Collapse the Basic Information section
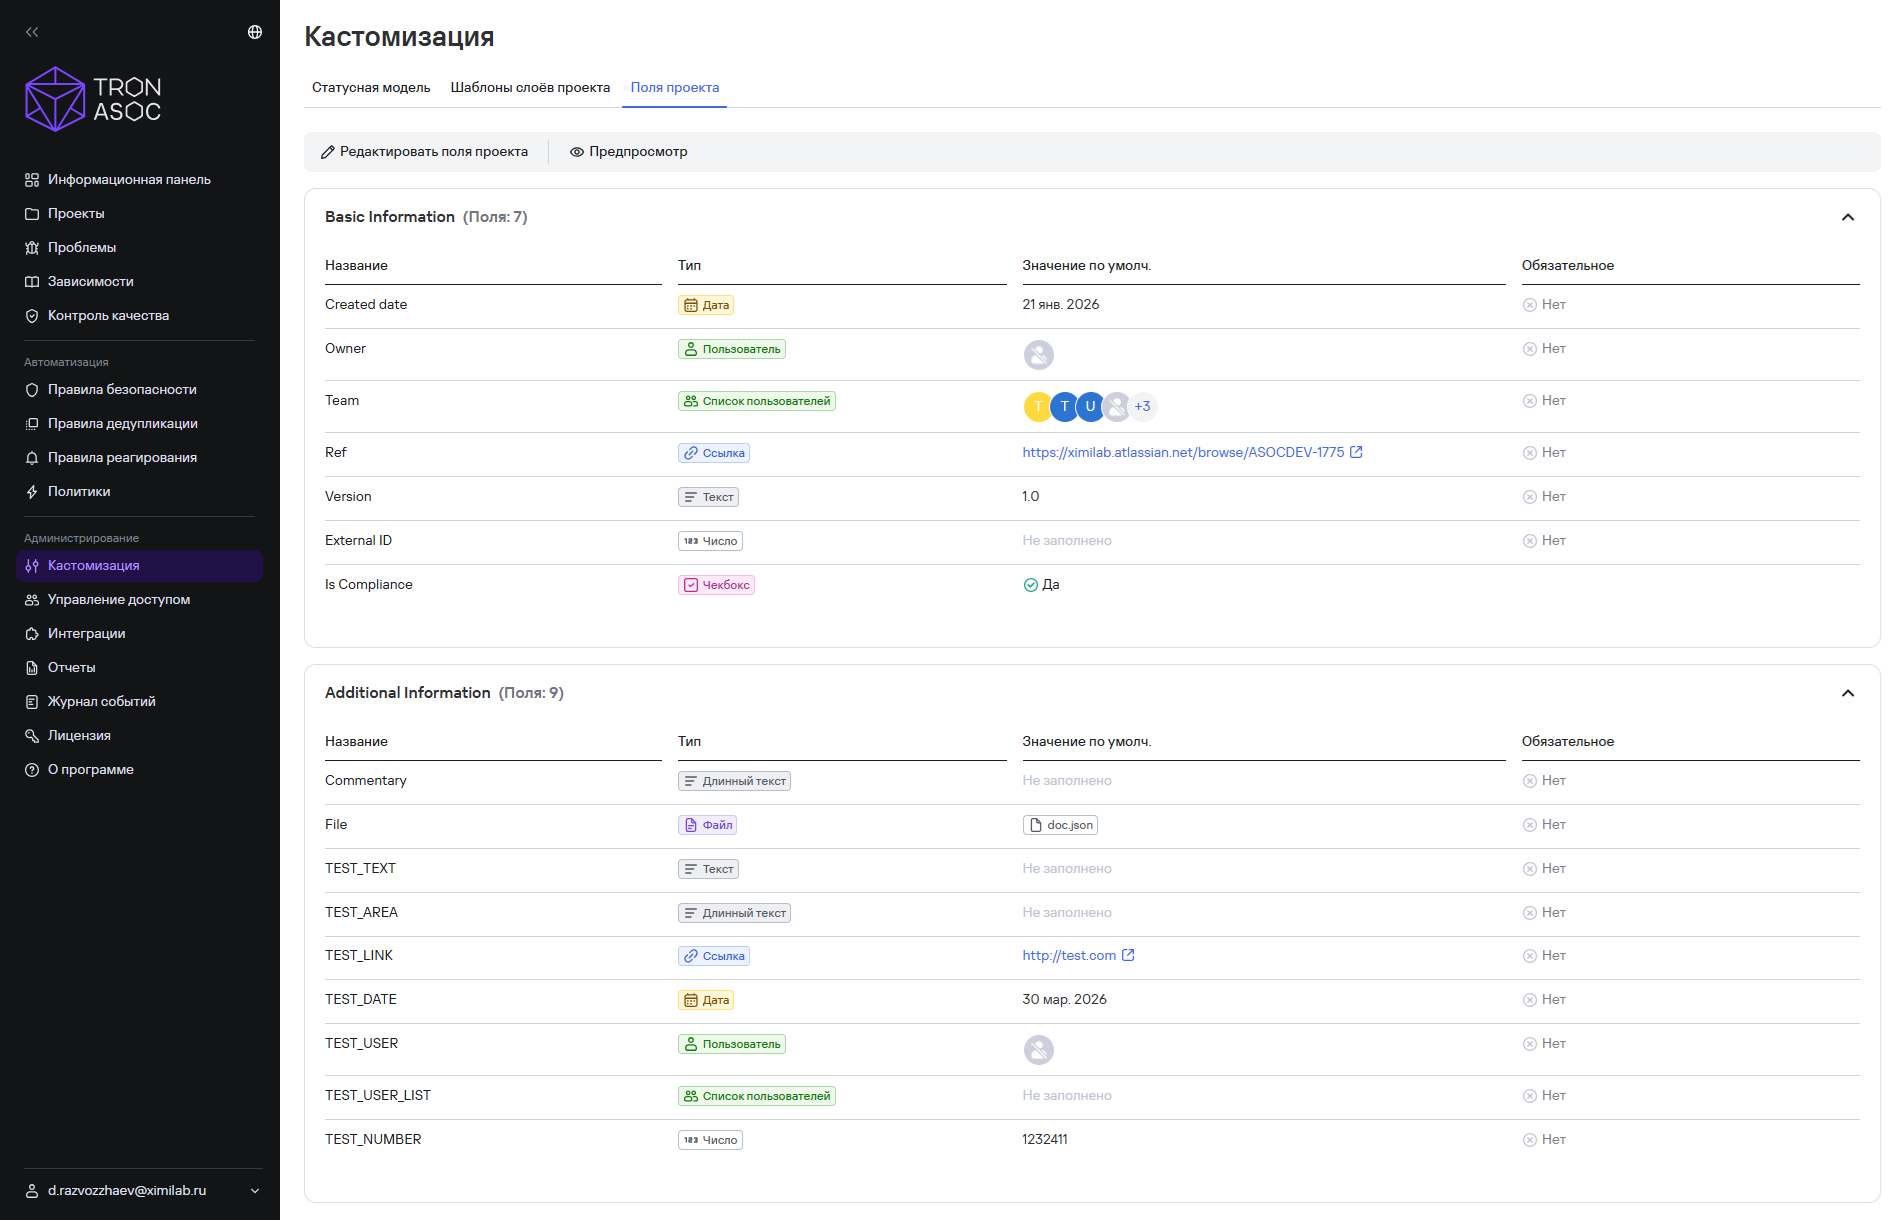The width and height of the screenshot is (1901, 1220). coord(1848,217)
